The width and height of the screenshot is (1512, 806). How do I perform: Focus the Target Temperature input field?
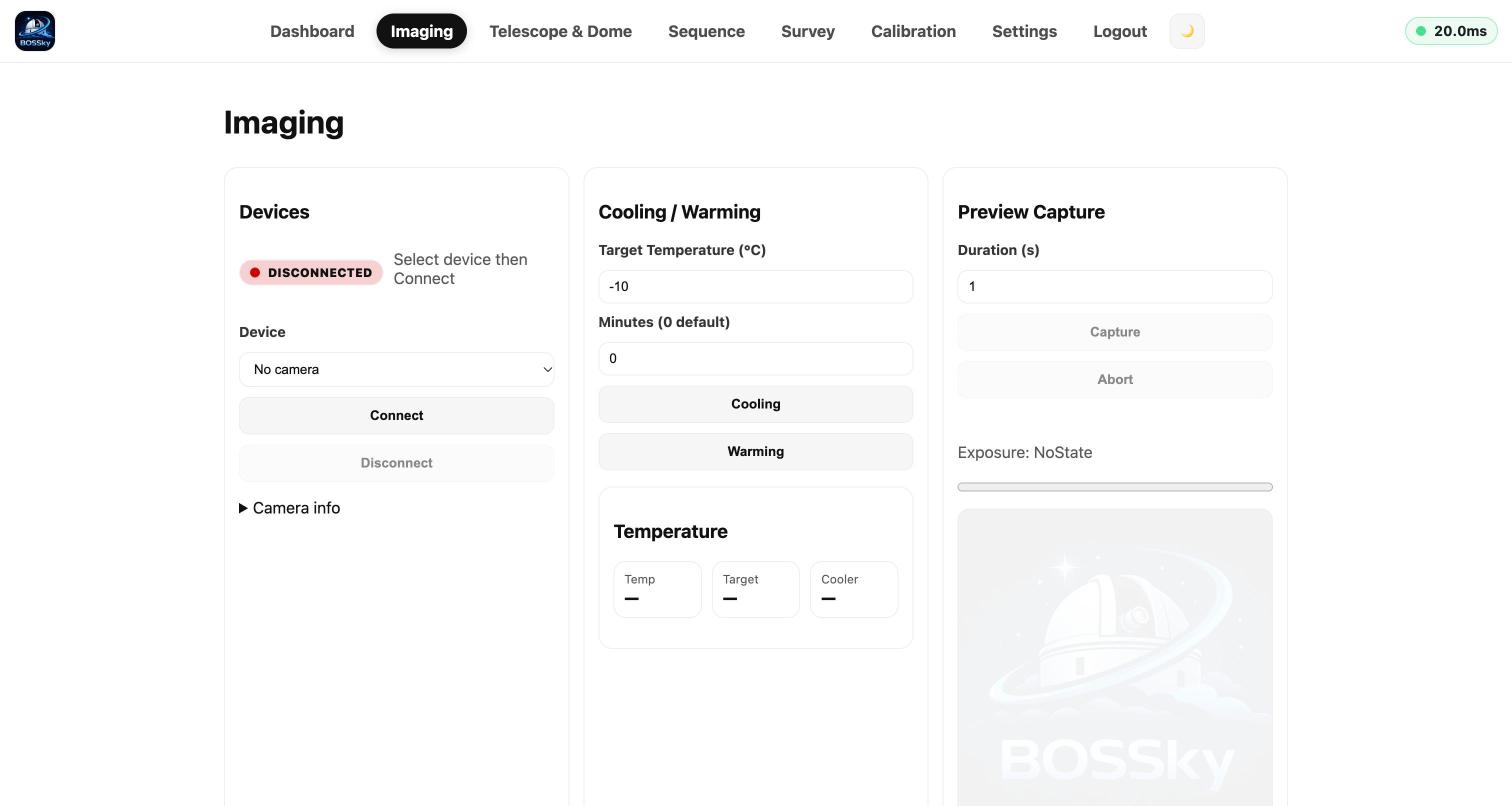click(x=755, y=287)
